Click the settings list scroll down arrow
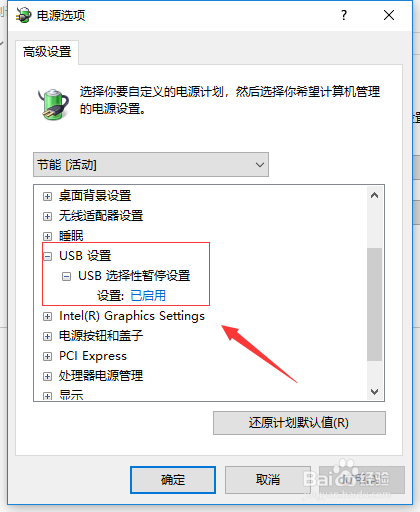The image size is (420, 512). [x=375, y=391]
